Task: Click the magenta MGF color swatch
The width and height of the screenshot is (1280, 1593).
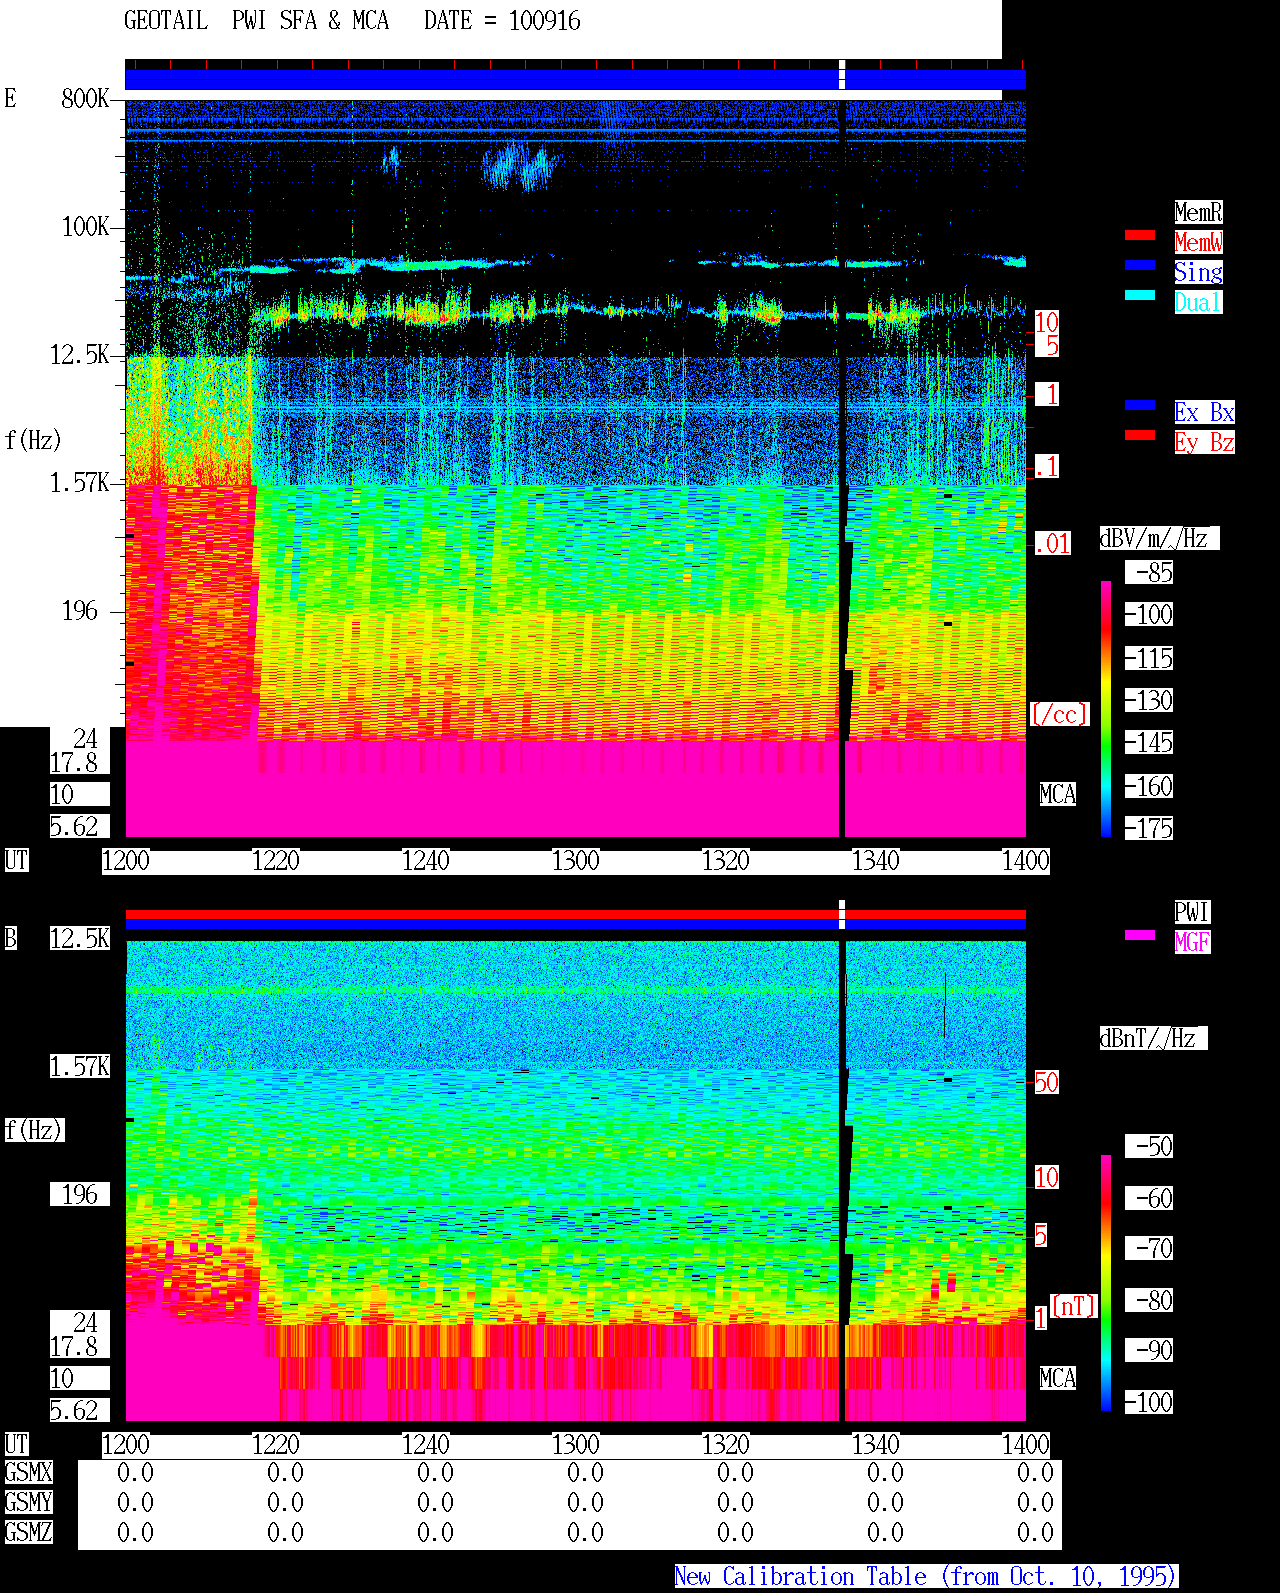Action: pos(1140,935)
